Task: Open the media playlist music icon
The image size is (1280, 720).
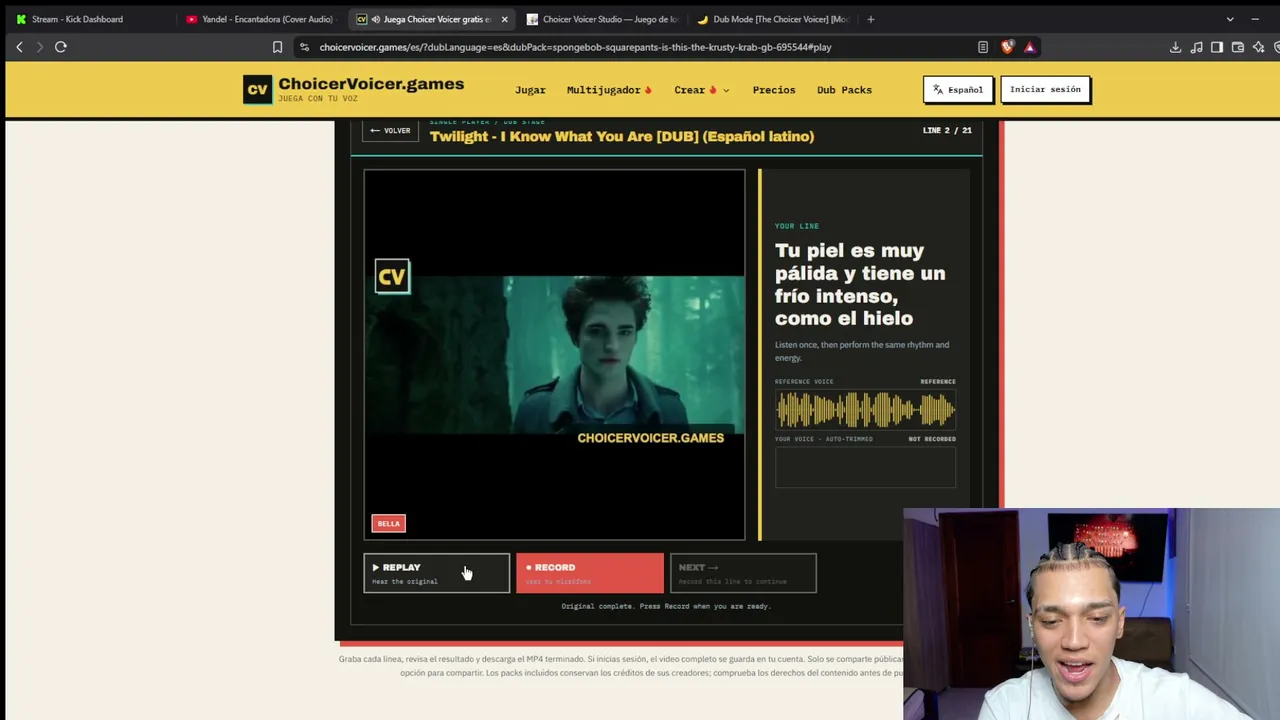Action: [x=1196, y=47]
